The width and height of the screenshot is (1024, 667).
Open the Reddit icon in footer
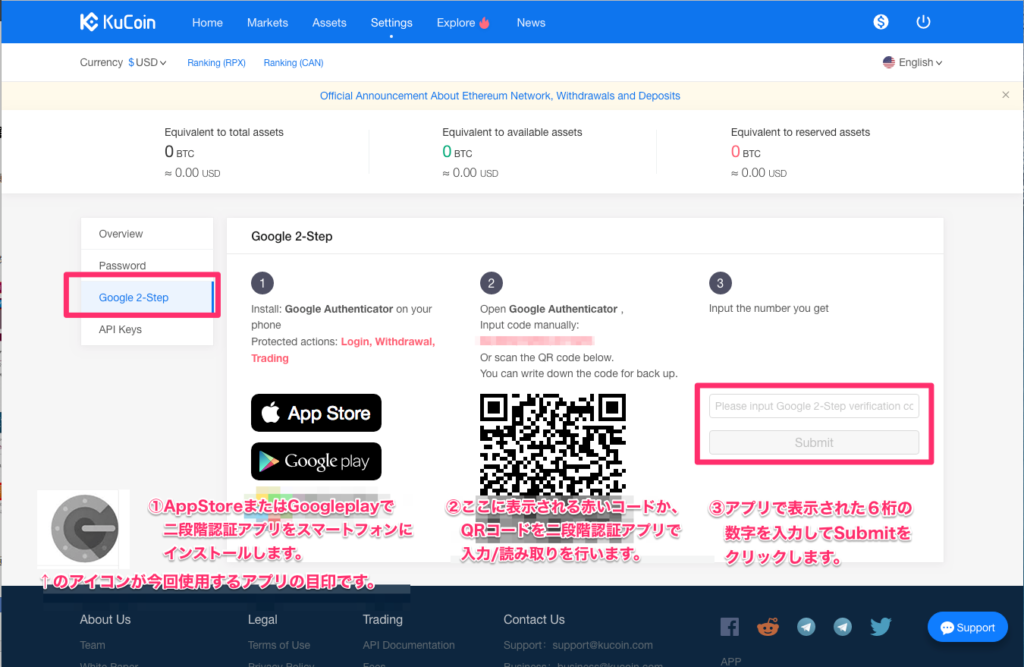(768, 627)
